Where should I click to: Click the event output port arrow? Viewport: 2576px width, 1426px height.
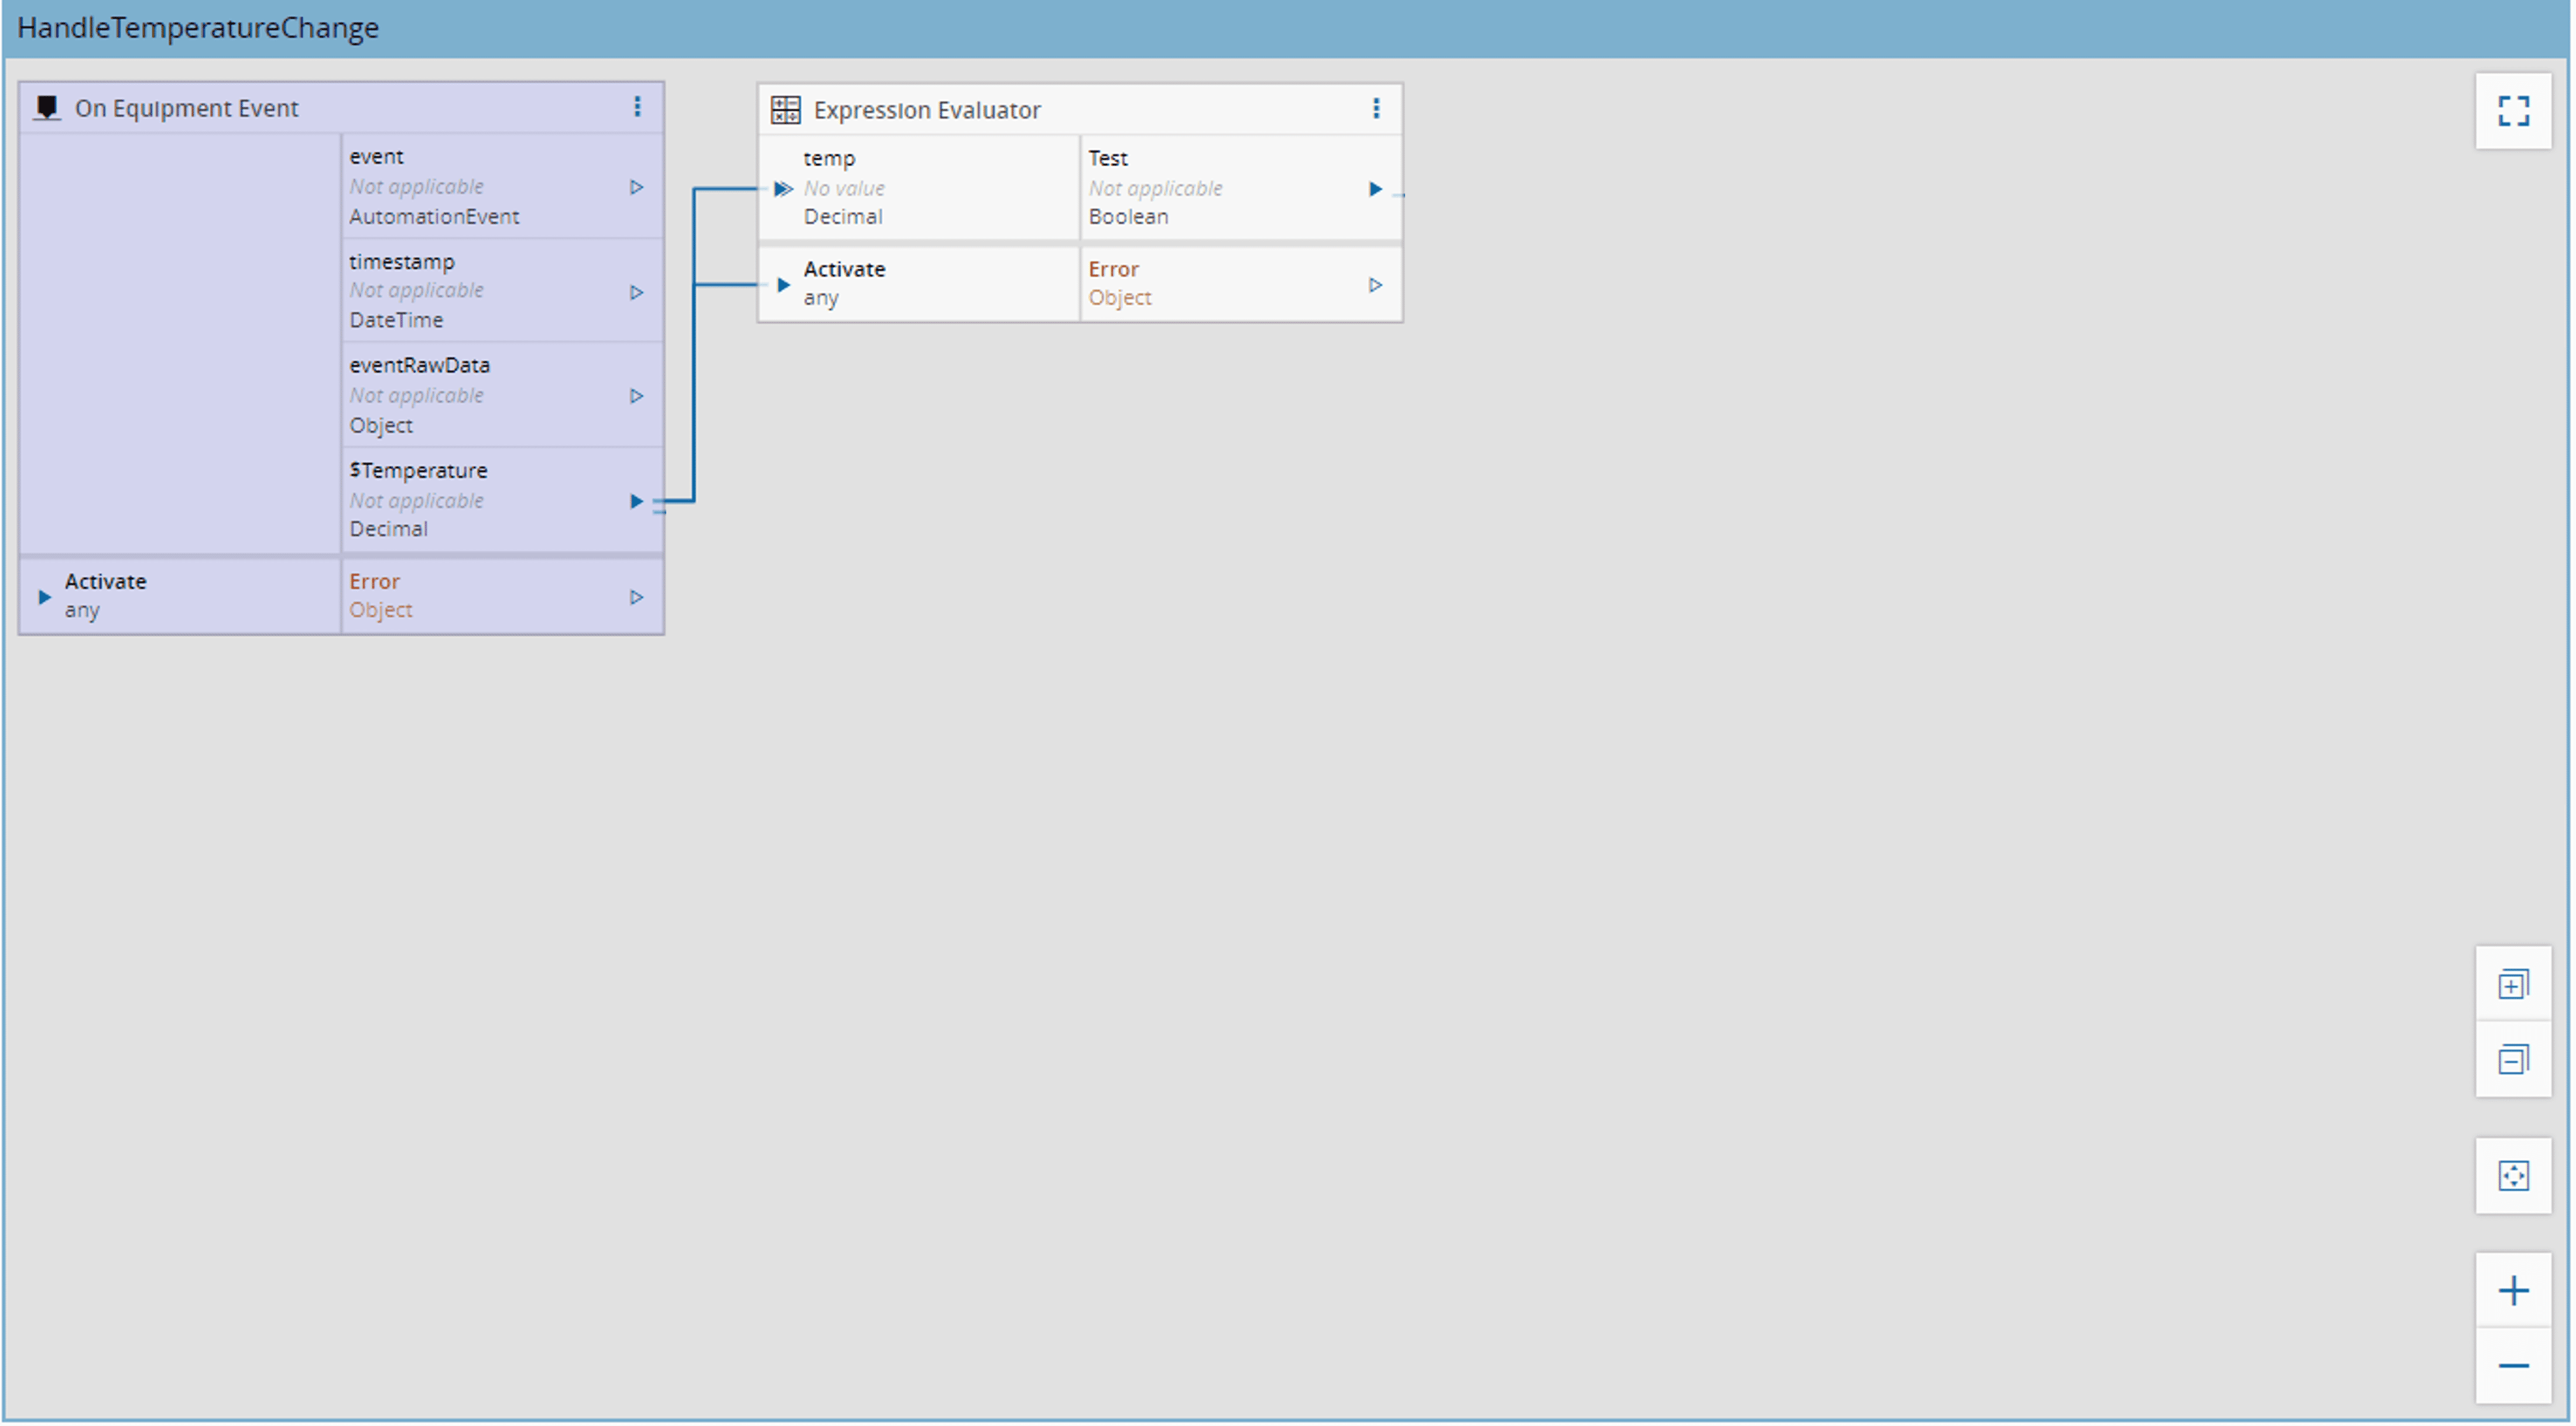click(x=636, y=187)
